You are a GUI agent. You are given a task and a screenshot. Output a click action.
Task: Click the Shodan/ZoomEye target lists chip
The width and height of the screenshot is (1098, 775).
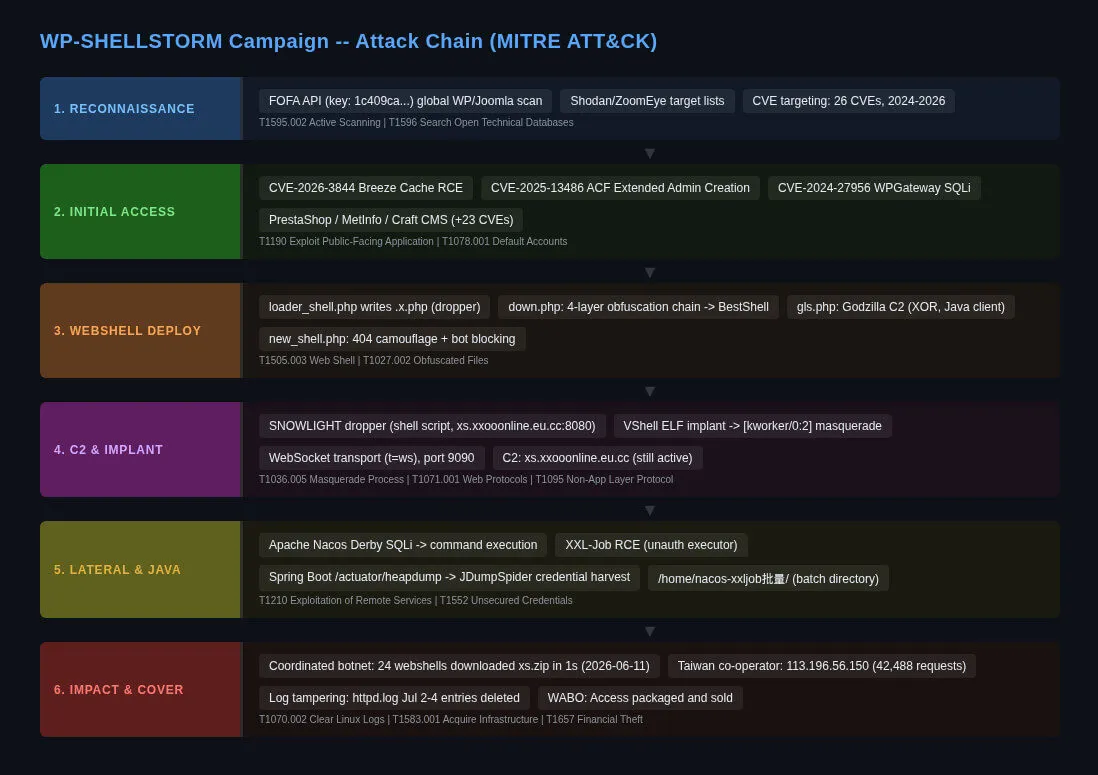pyautogui.click(x=647, y=101)
